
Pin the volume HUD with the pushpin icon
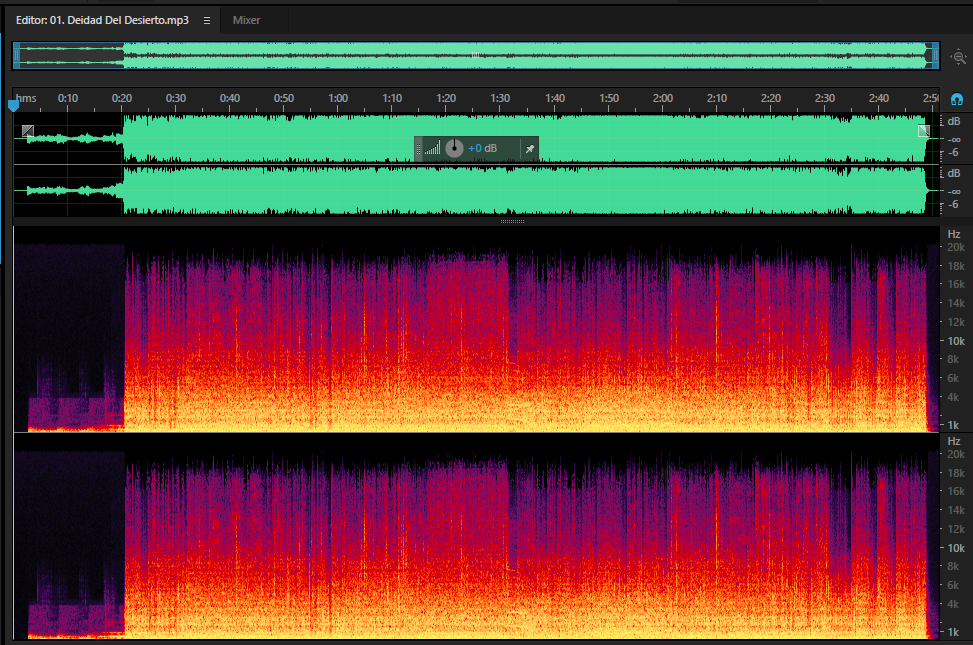(x=529, y=148)
